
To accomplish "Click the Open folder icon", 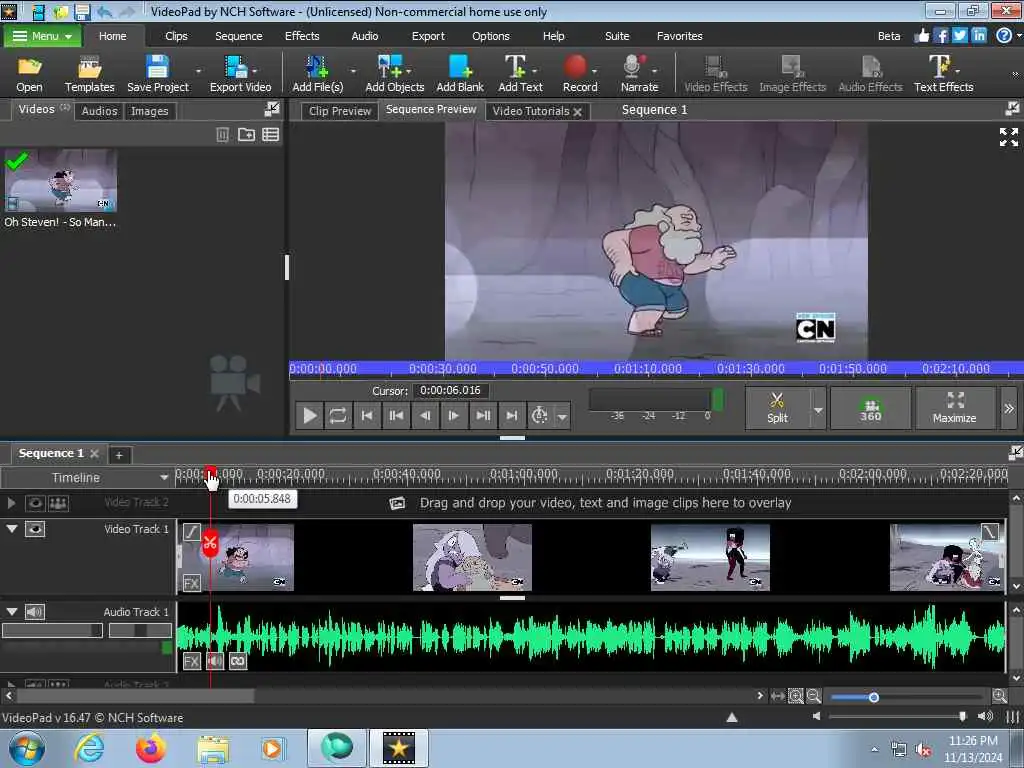I will click(29, 67).
